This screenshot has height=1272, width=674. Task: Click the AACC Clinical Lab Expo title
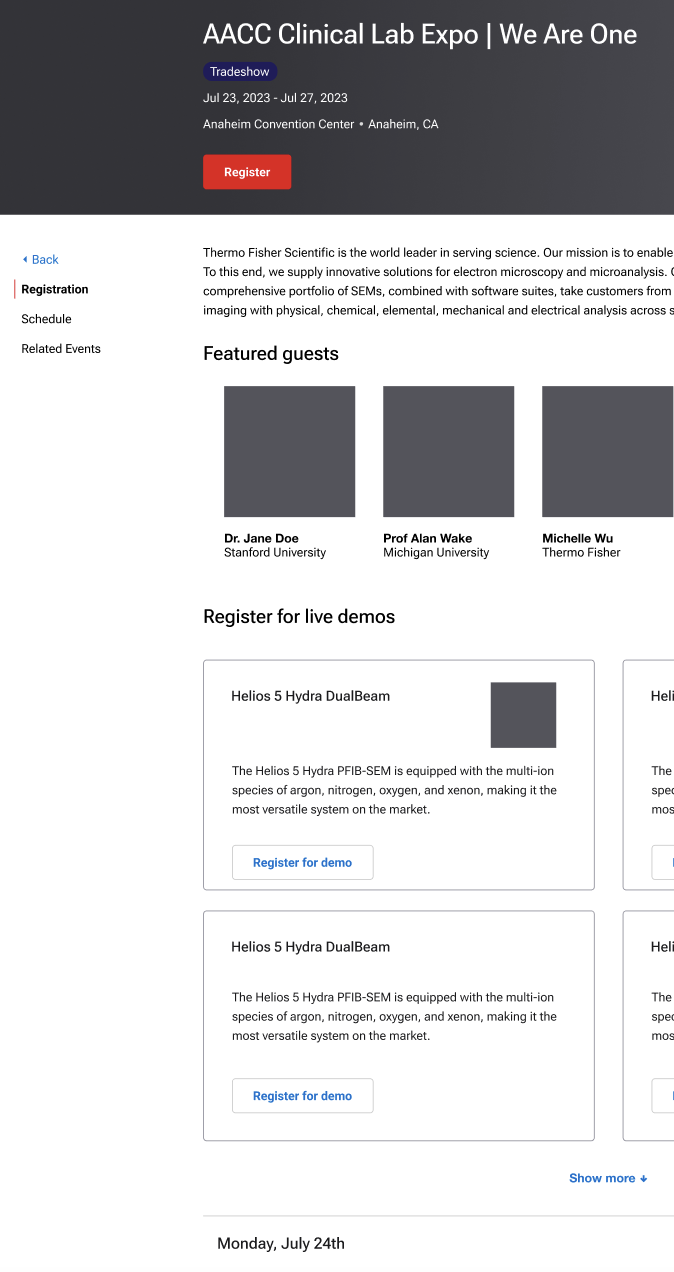click(420, 35)
